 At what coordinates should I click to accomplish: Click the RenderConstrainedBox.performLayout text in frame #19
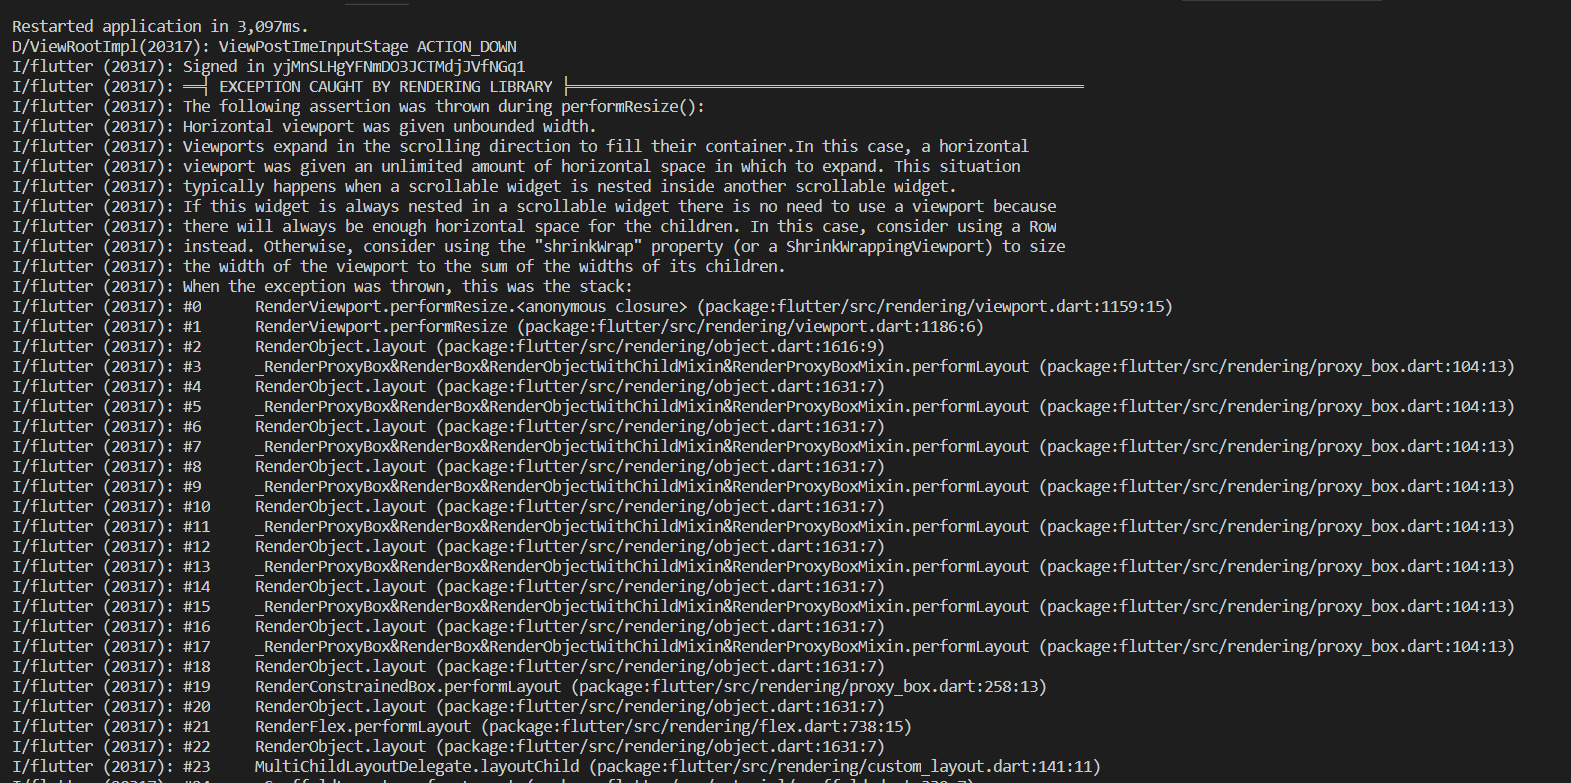(407, 687)
